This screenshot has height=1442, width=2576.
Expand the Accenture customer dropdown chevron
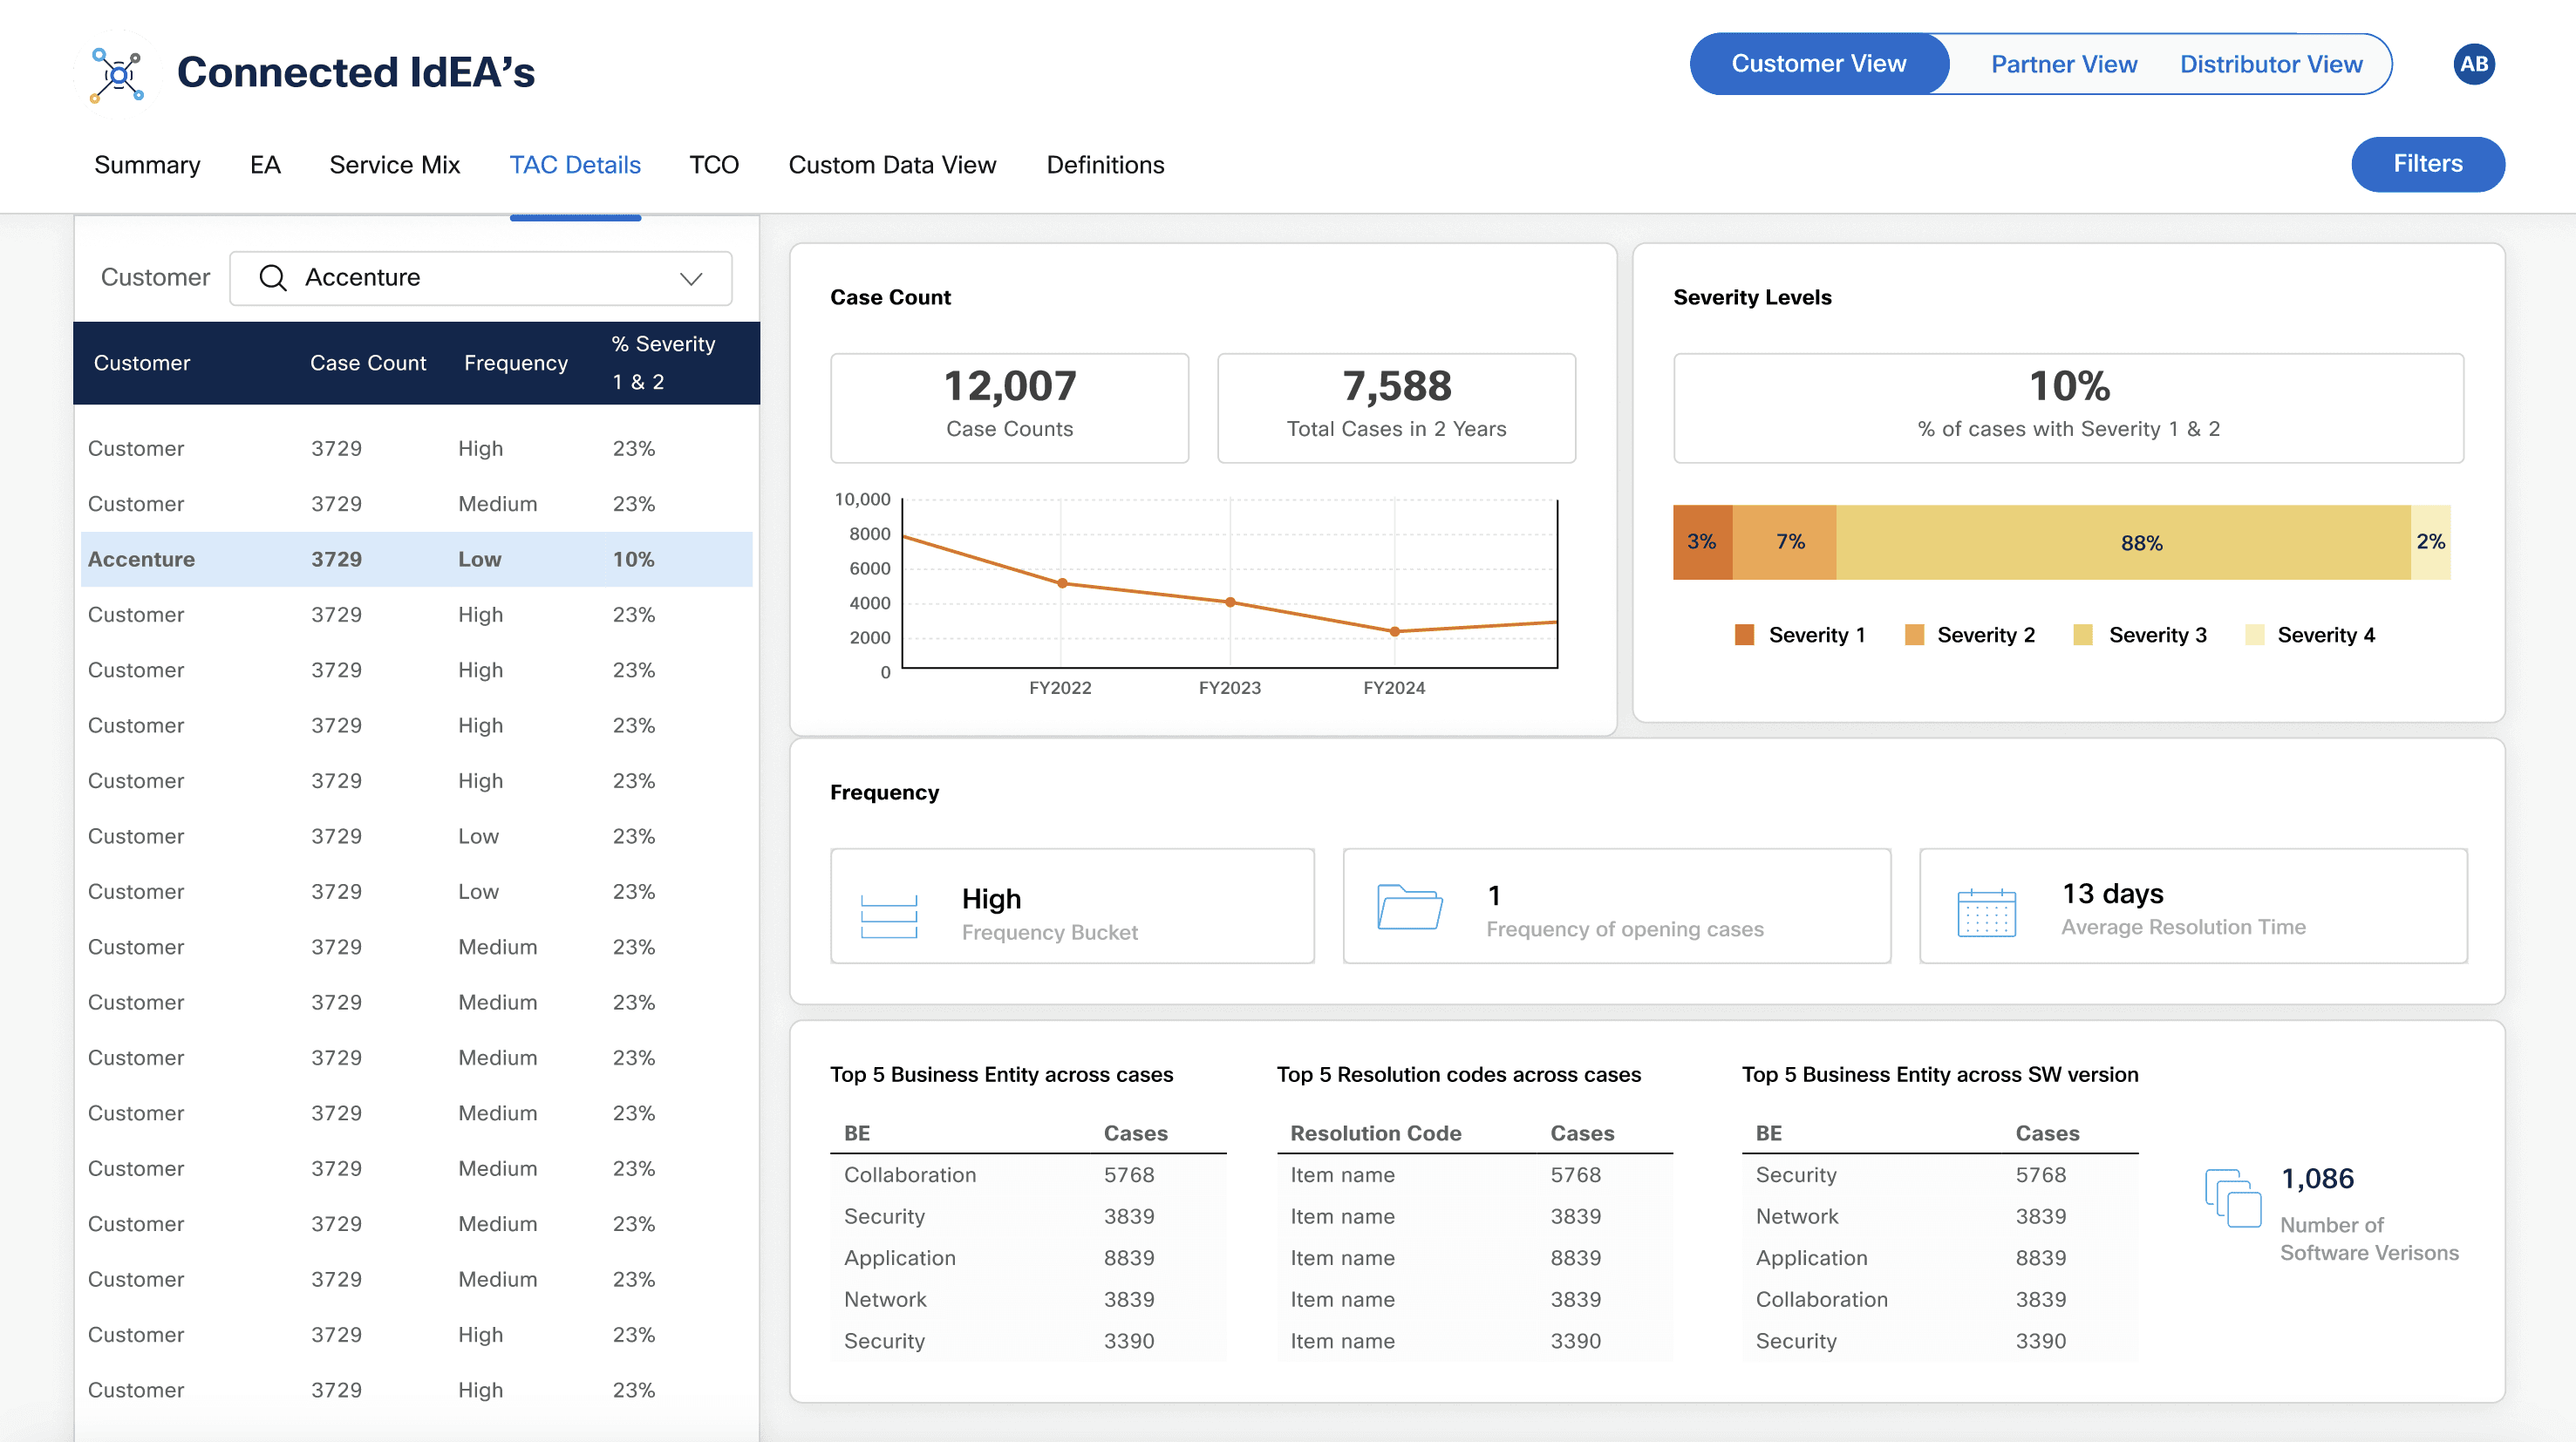click(690, 278)
